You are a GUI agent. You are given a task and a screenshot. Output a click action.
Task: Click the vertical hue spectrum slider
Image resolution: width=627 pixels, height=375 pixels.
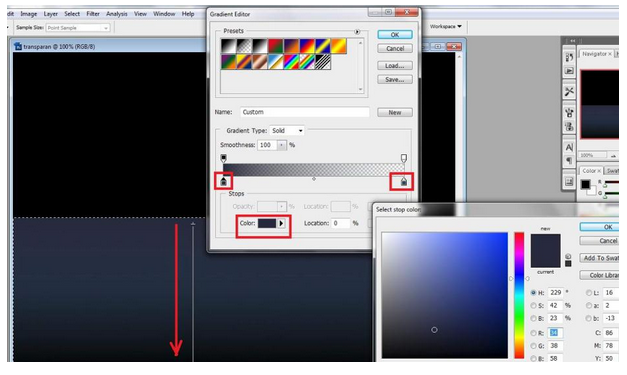click(x=519, y=295)
